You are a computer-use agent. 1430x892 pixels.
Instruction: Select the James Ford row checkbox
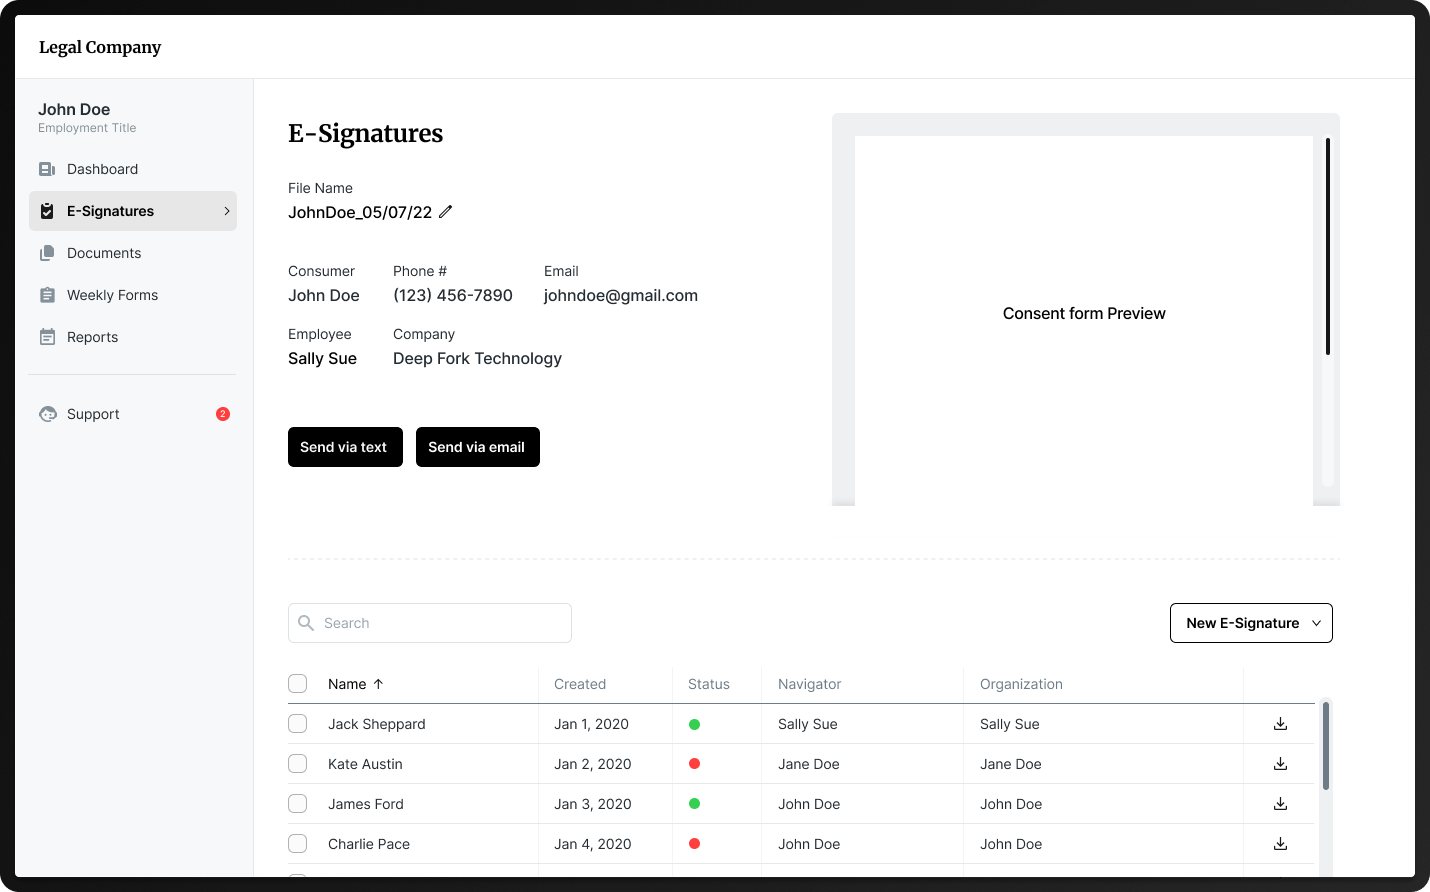coord(298,804)
